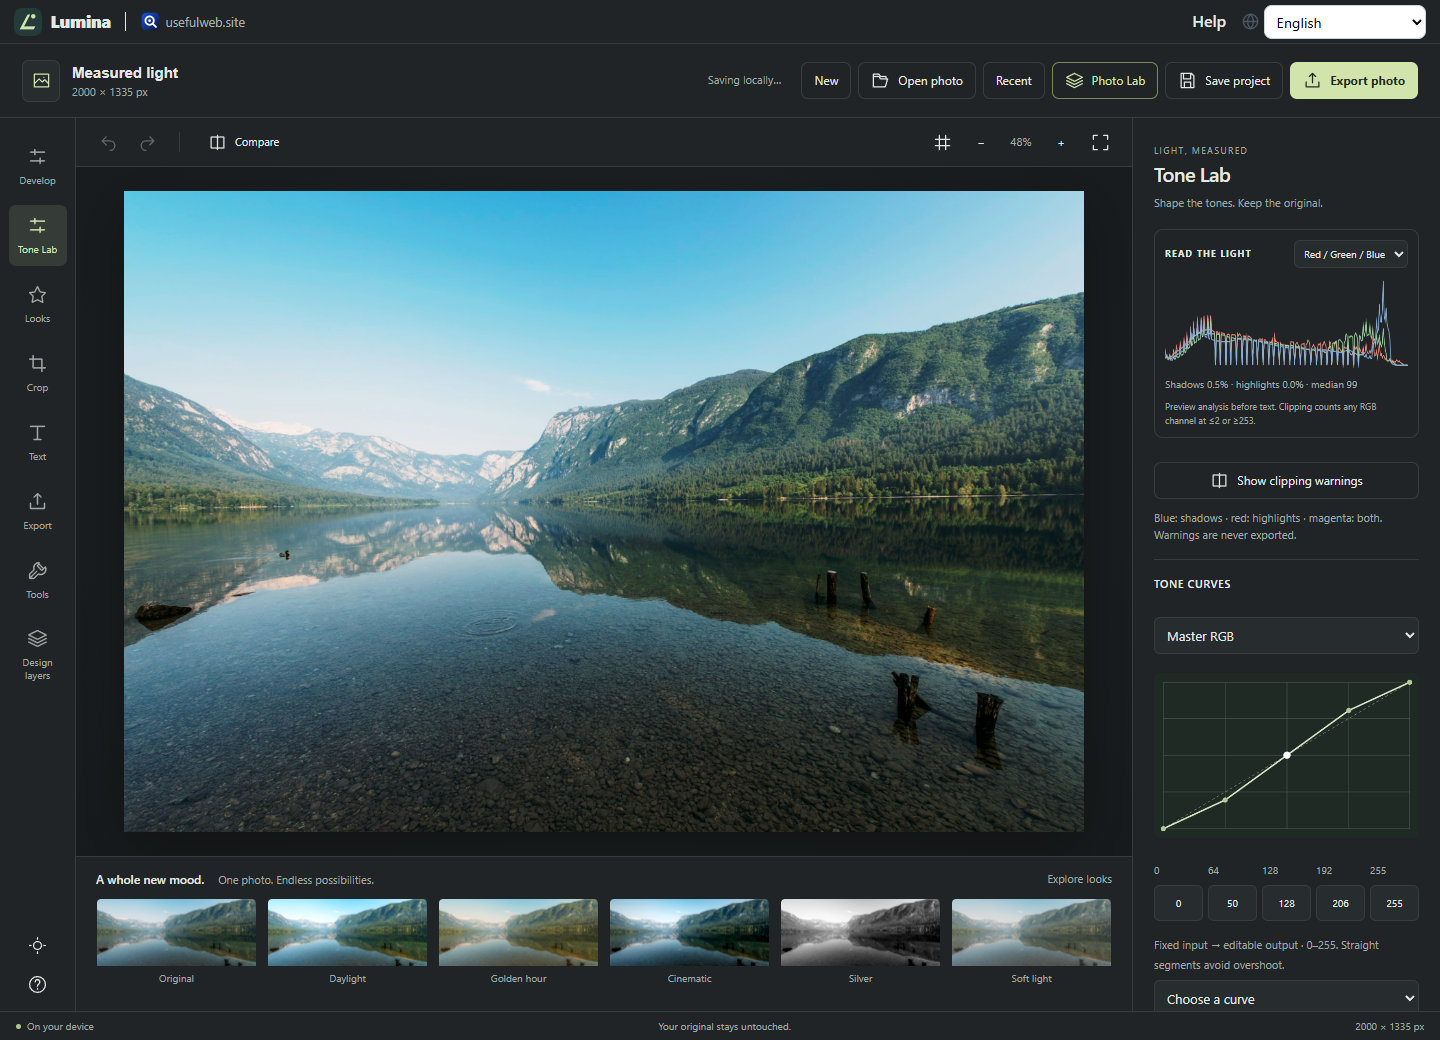This screenshot has height=1040, width=1440.
Task: Open the sidebar Export panel
Action: click(37, 512)
